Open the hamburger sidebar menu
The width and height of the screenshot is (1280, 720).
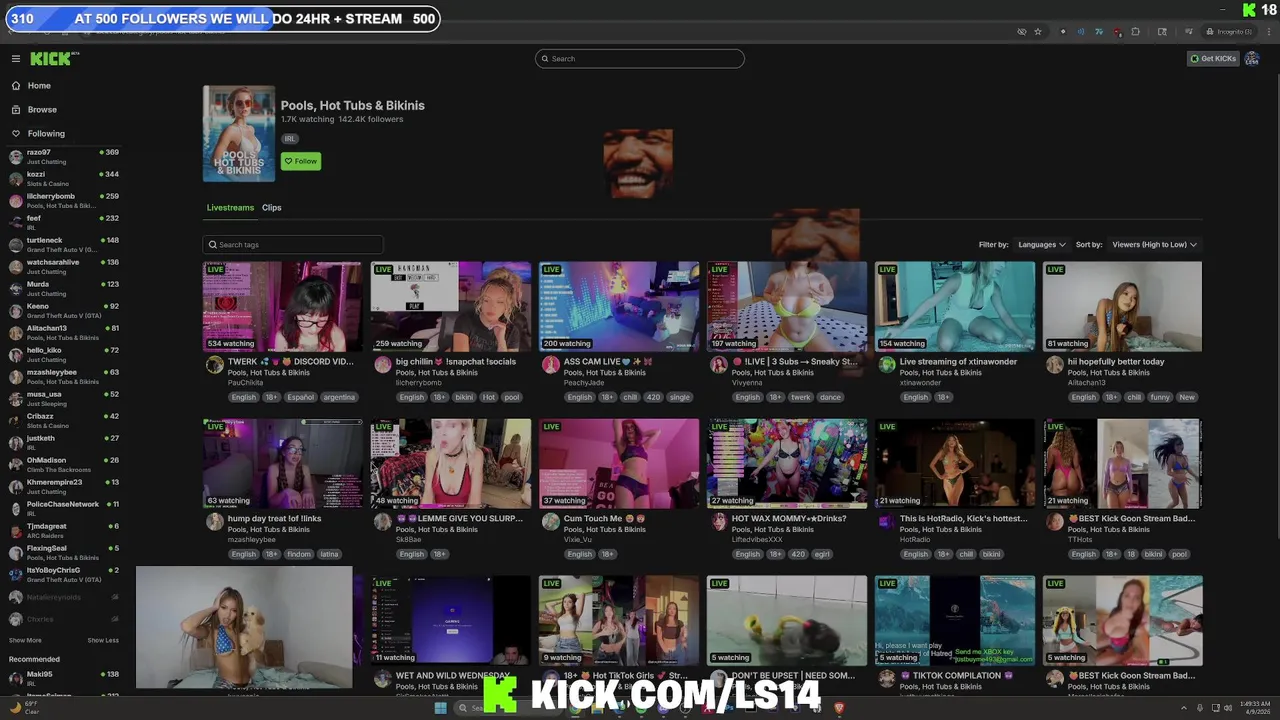(16, 58)
